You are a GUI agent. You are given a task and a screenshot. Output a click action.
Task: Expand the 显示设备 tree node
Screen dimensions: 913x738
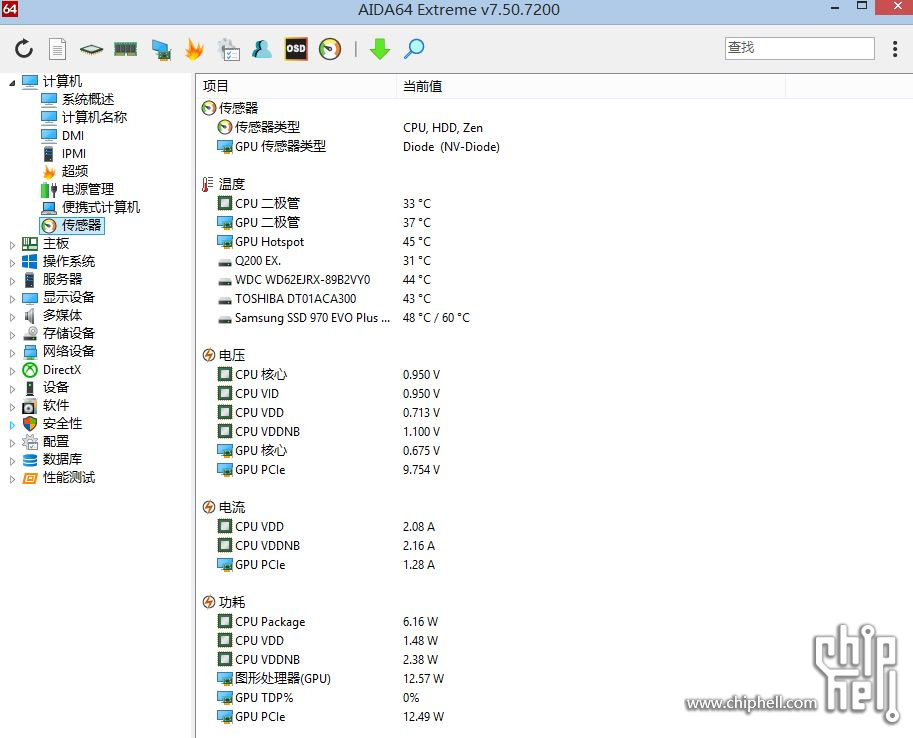[12, 299]
